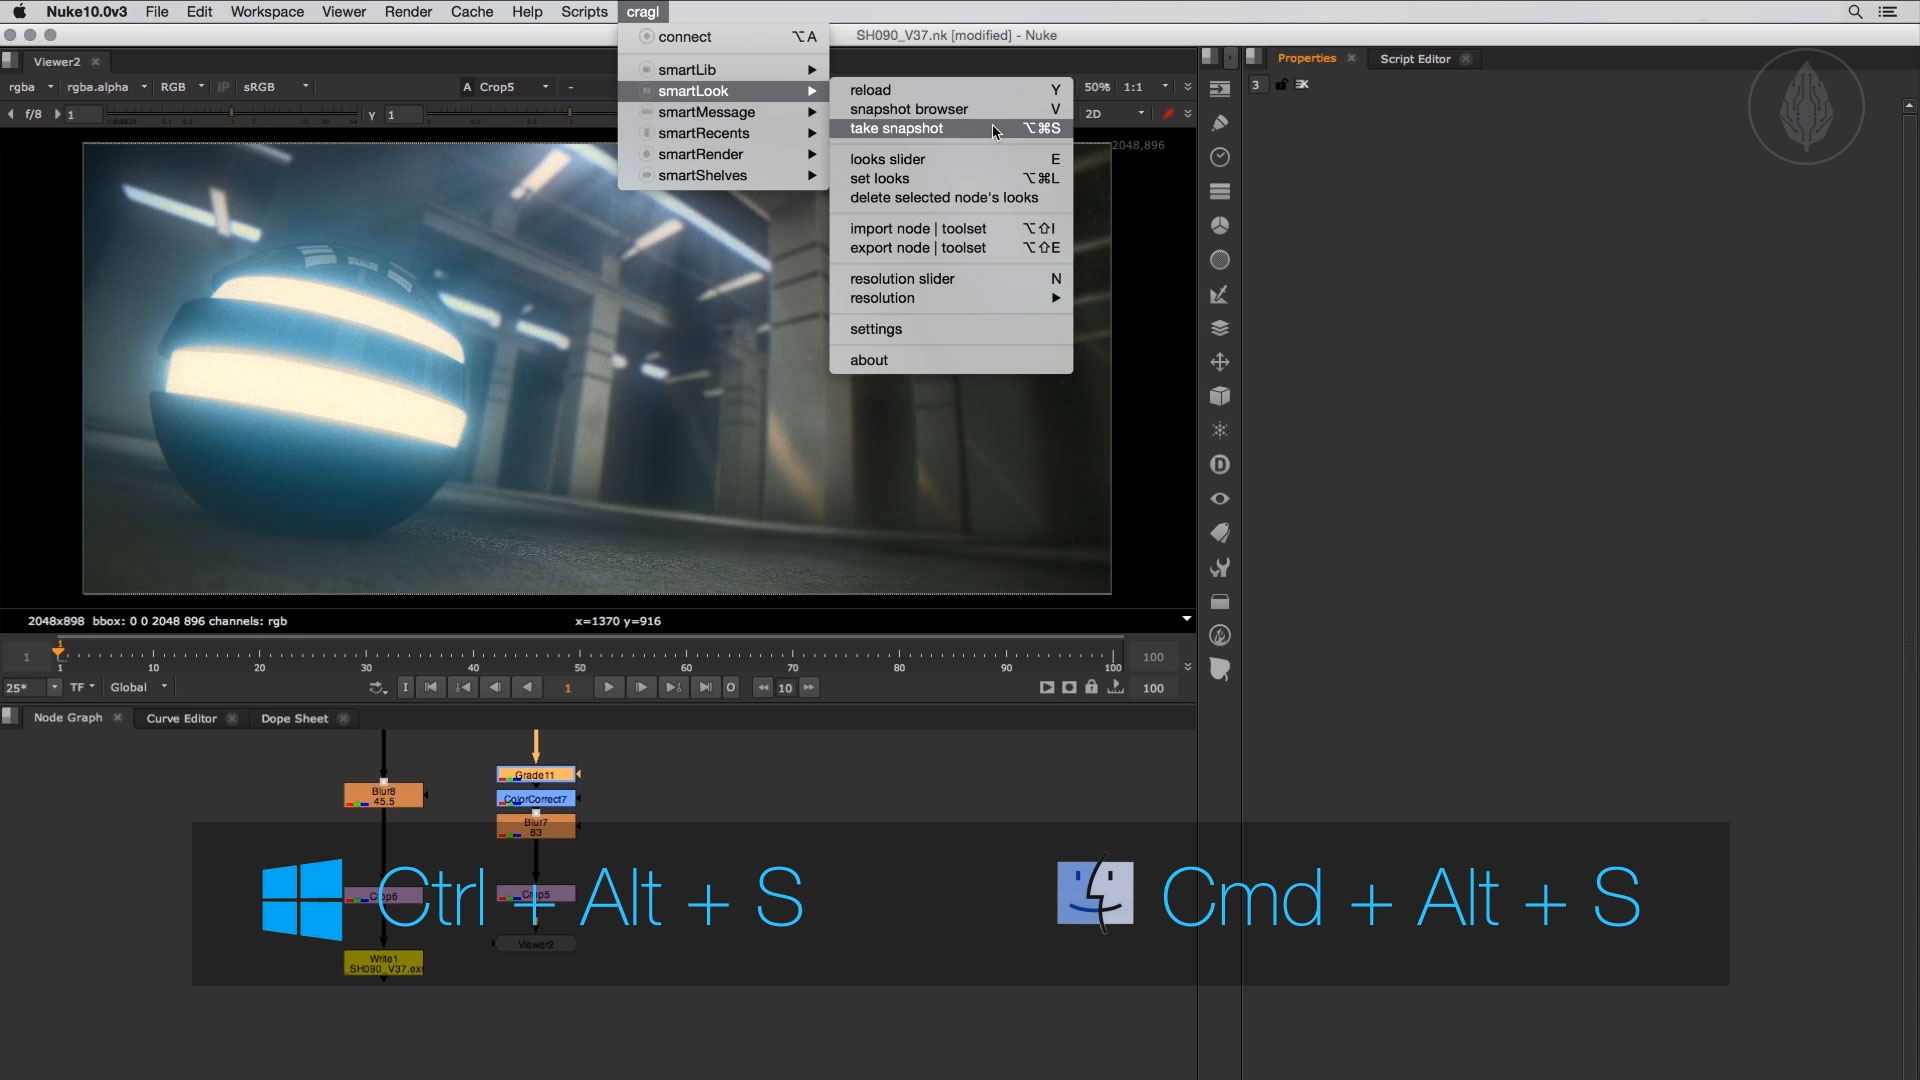Open the TF frame display dropdown

82,688
